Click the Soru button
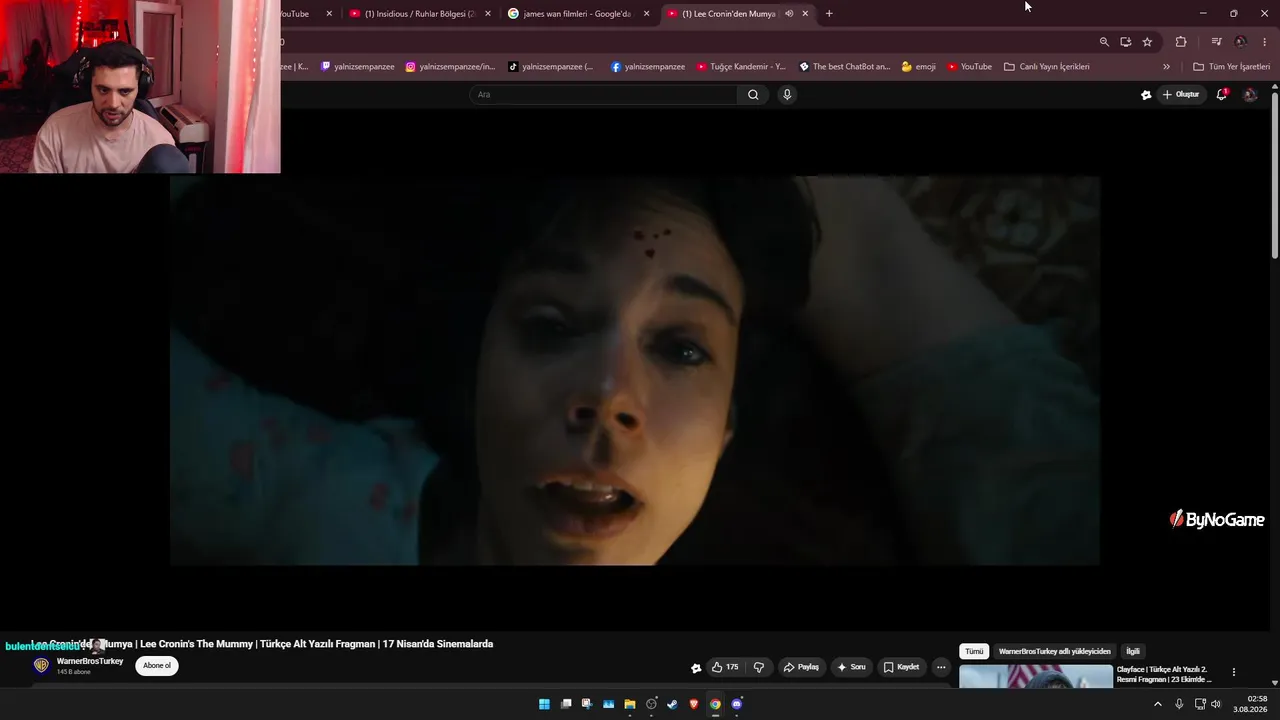 [x=851, y=667]
